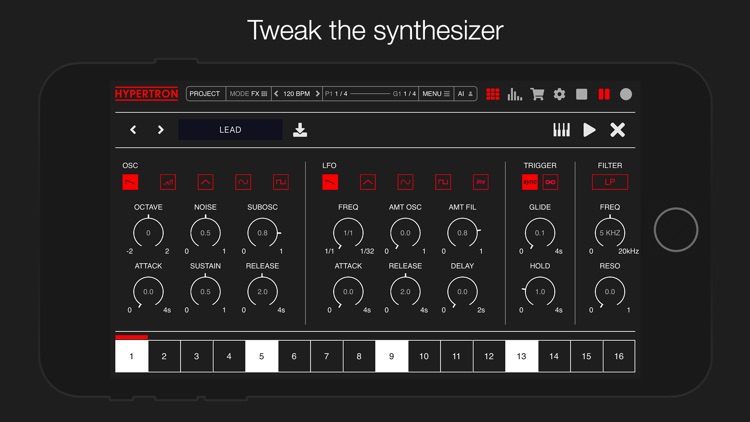The width and height of the screenshot is (750, 422).
Task: Click the HOLD knob
Action: pos(540,291)
